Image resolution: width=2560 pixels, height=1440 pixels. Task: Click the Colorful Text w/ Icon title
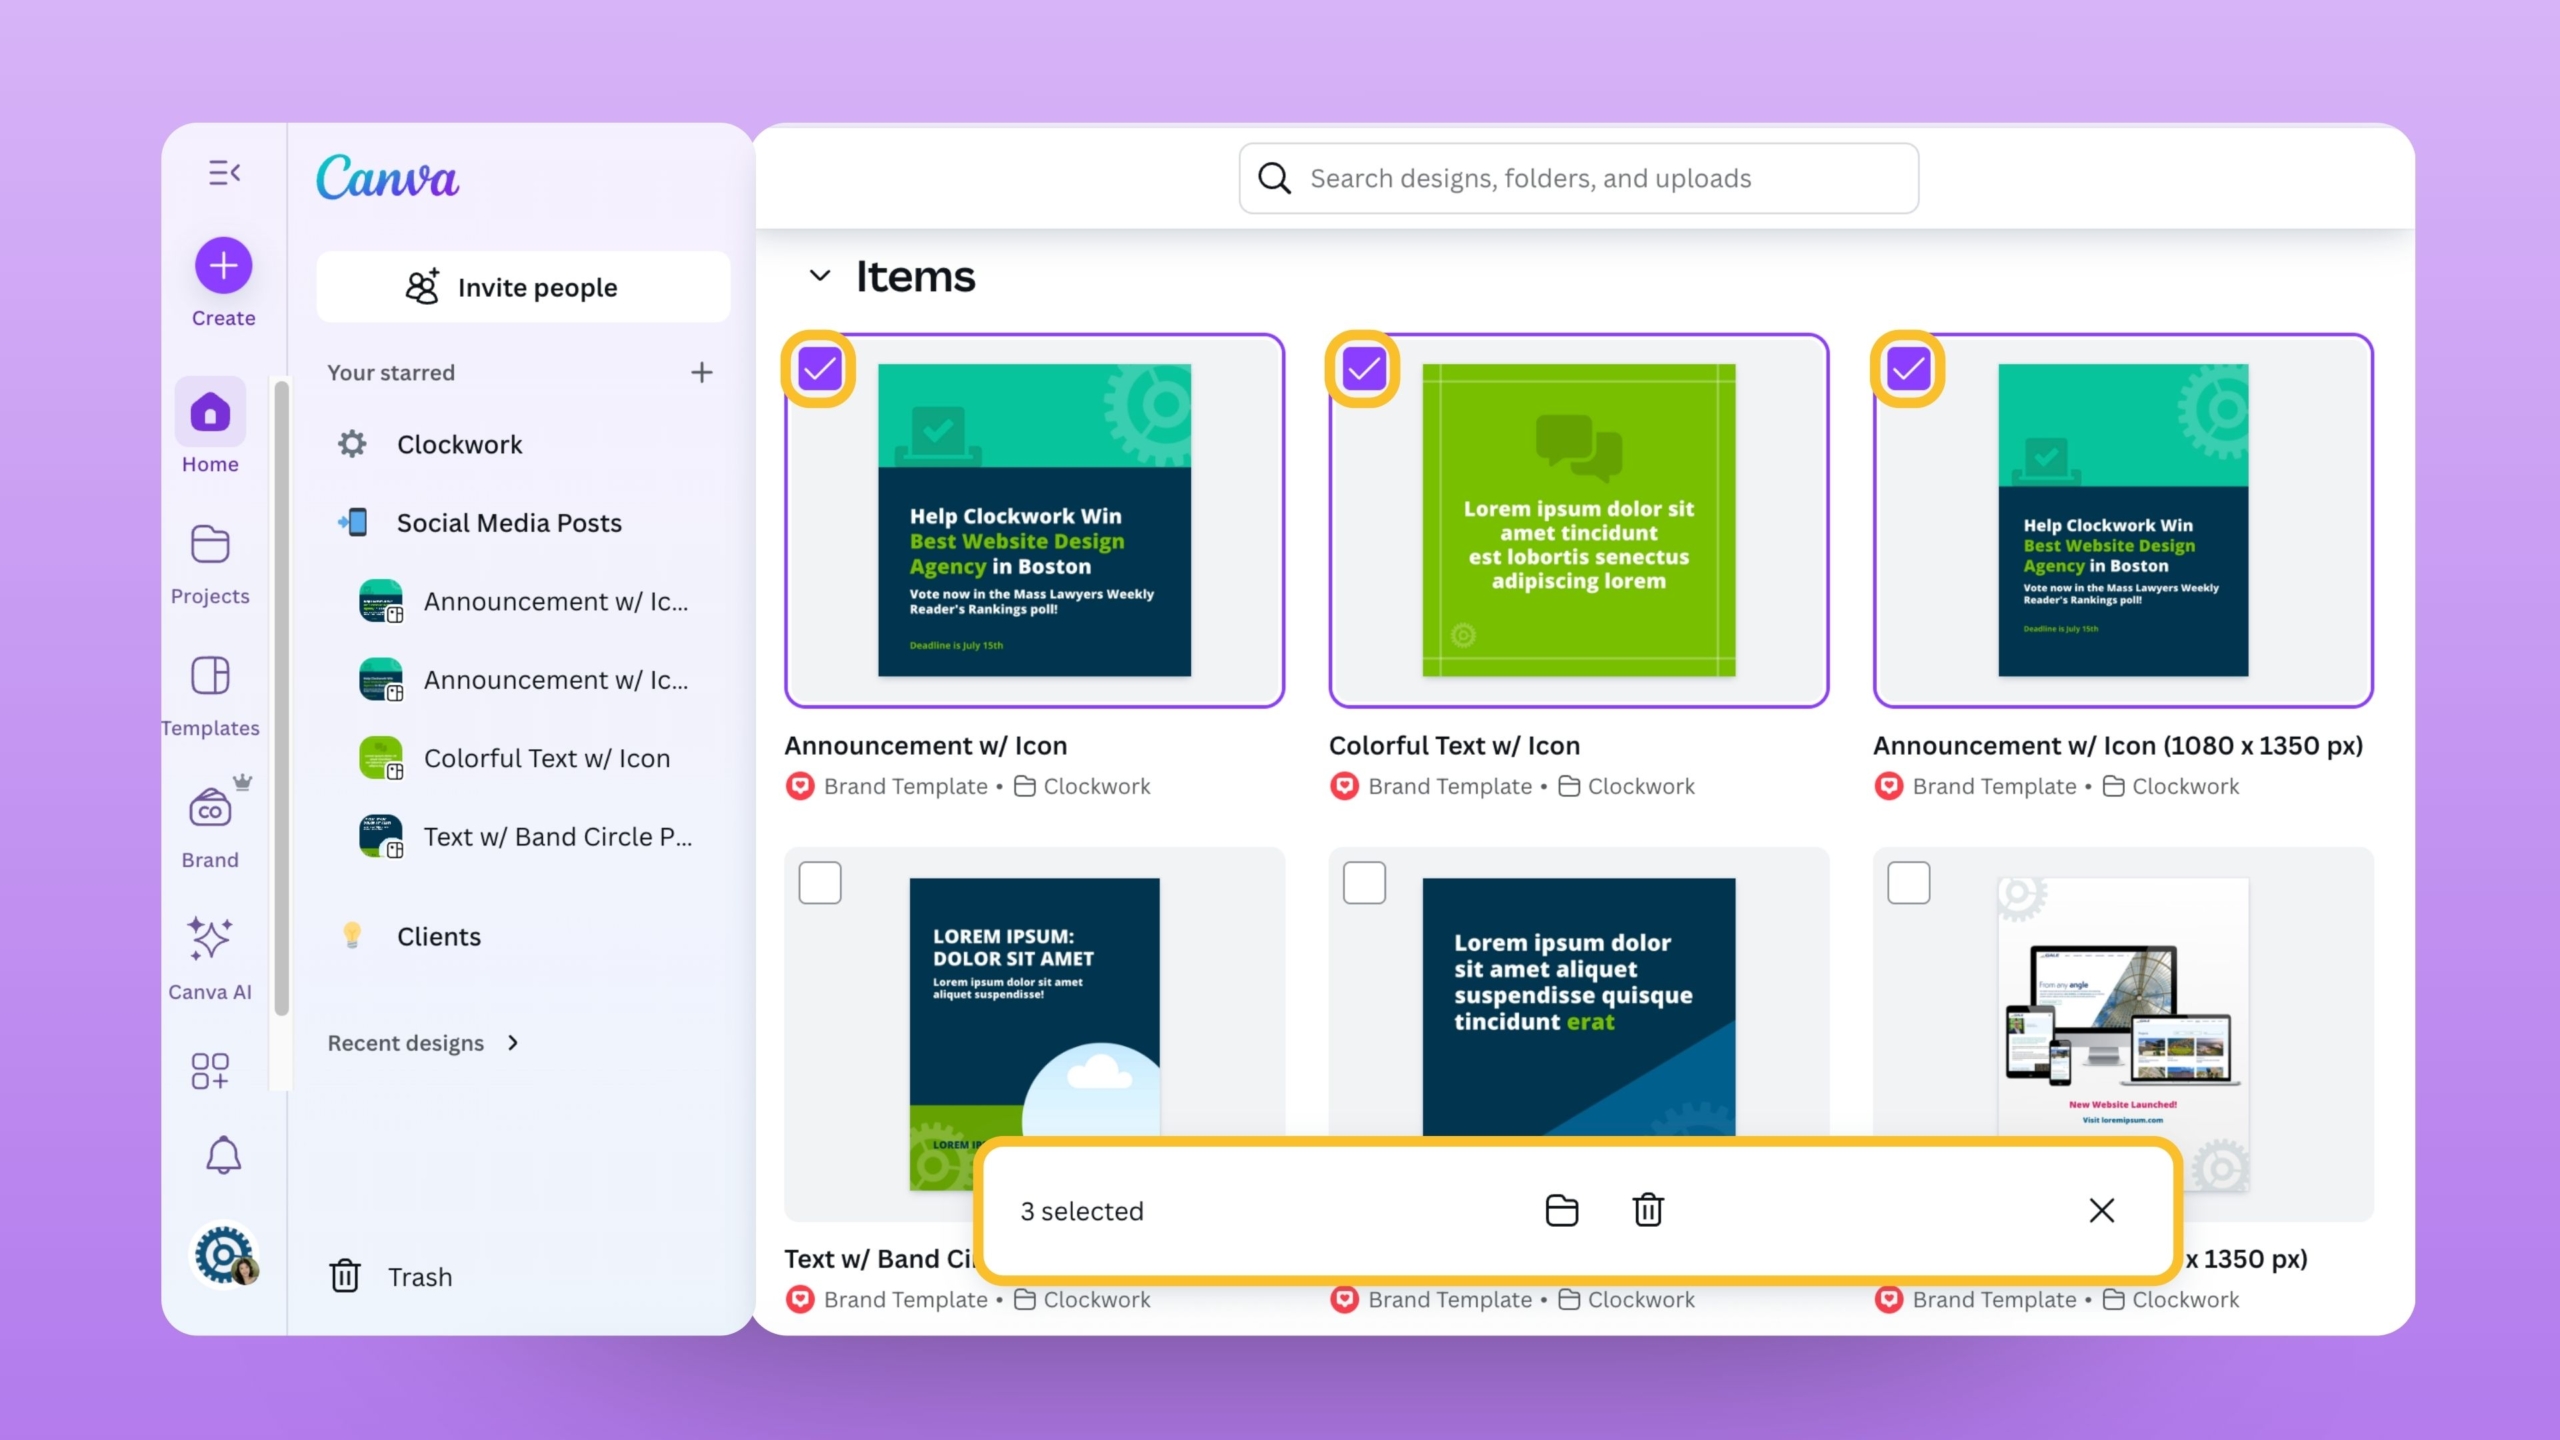pos(1454,745)
